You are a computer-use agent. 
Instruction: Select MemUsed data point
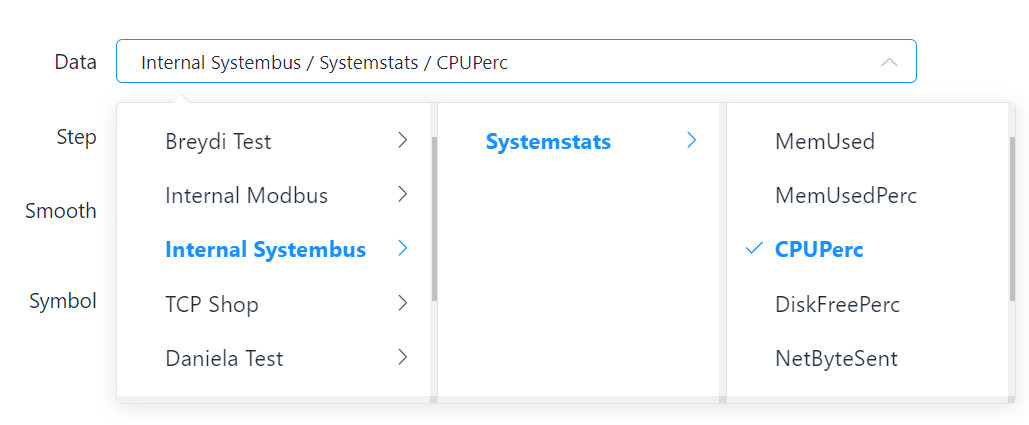[825, 142]
